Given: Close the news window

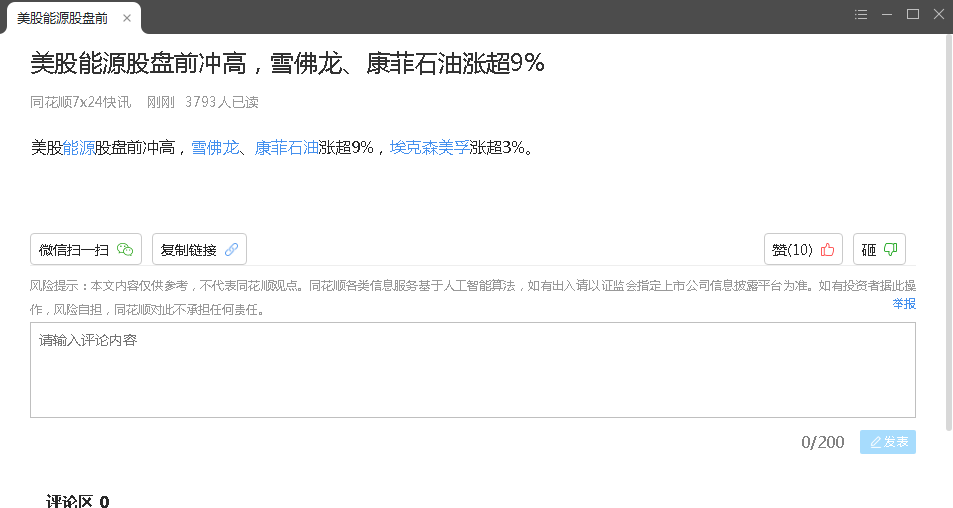Looking at the screenshot, I should [939, 15].
